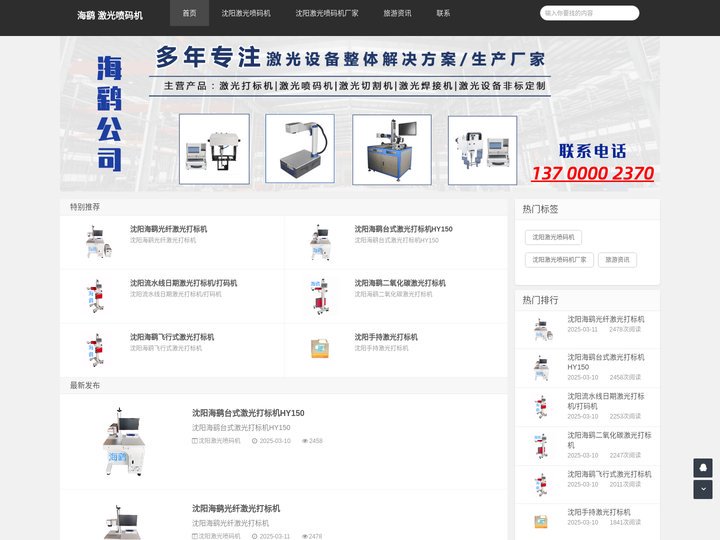Open 沈阳海鸥飞行式激光打标机 in 热门排行
Viewport: 720px width, 540px height.
tap(609, 474)
